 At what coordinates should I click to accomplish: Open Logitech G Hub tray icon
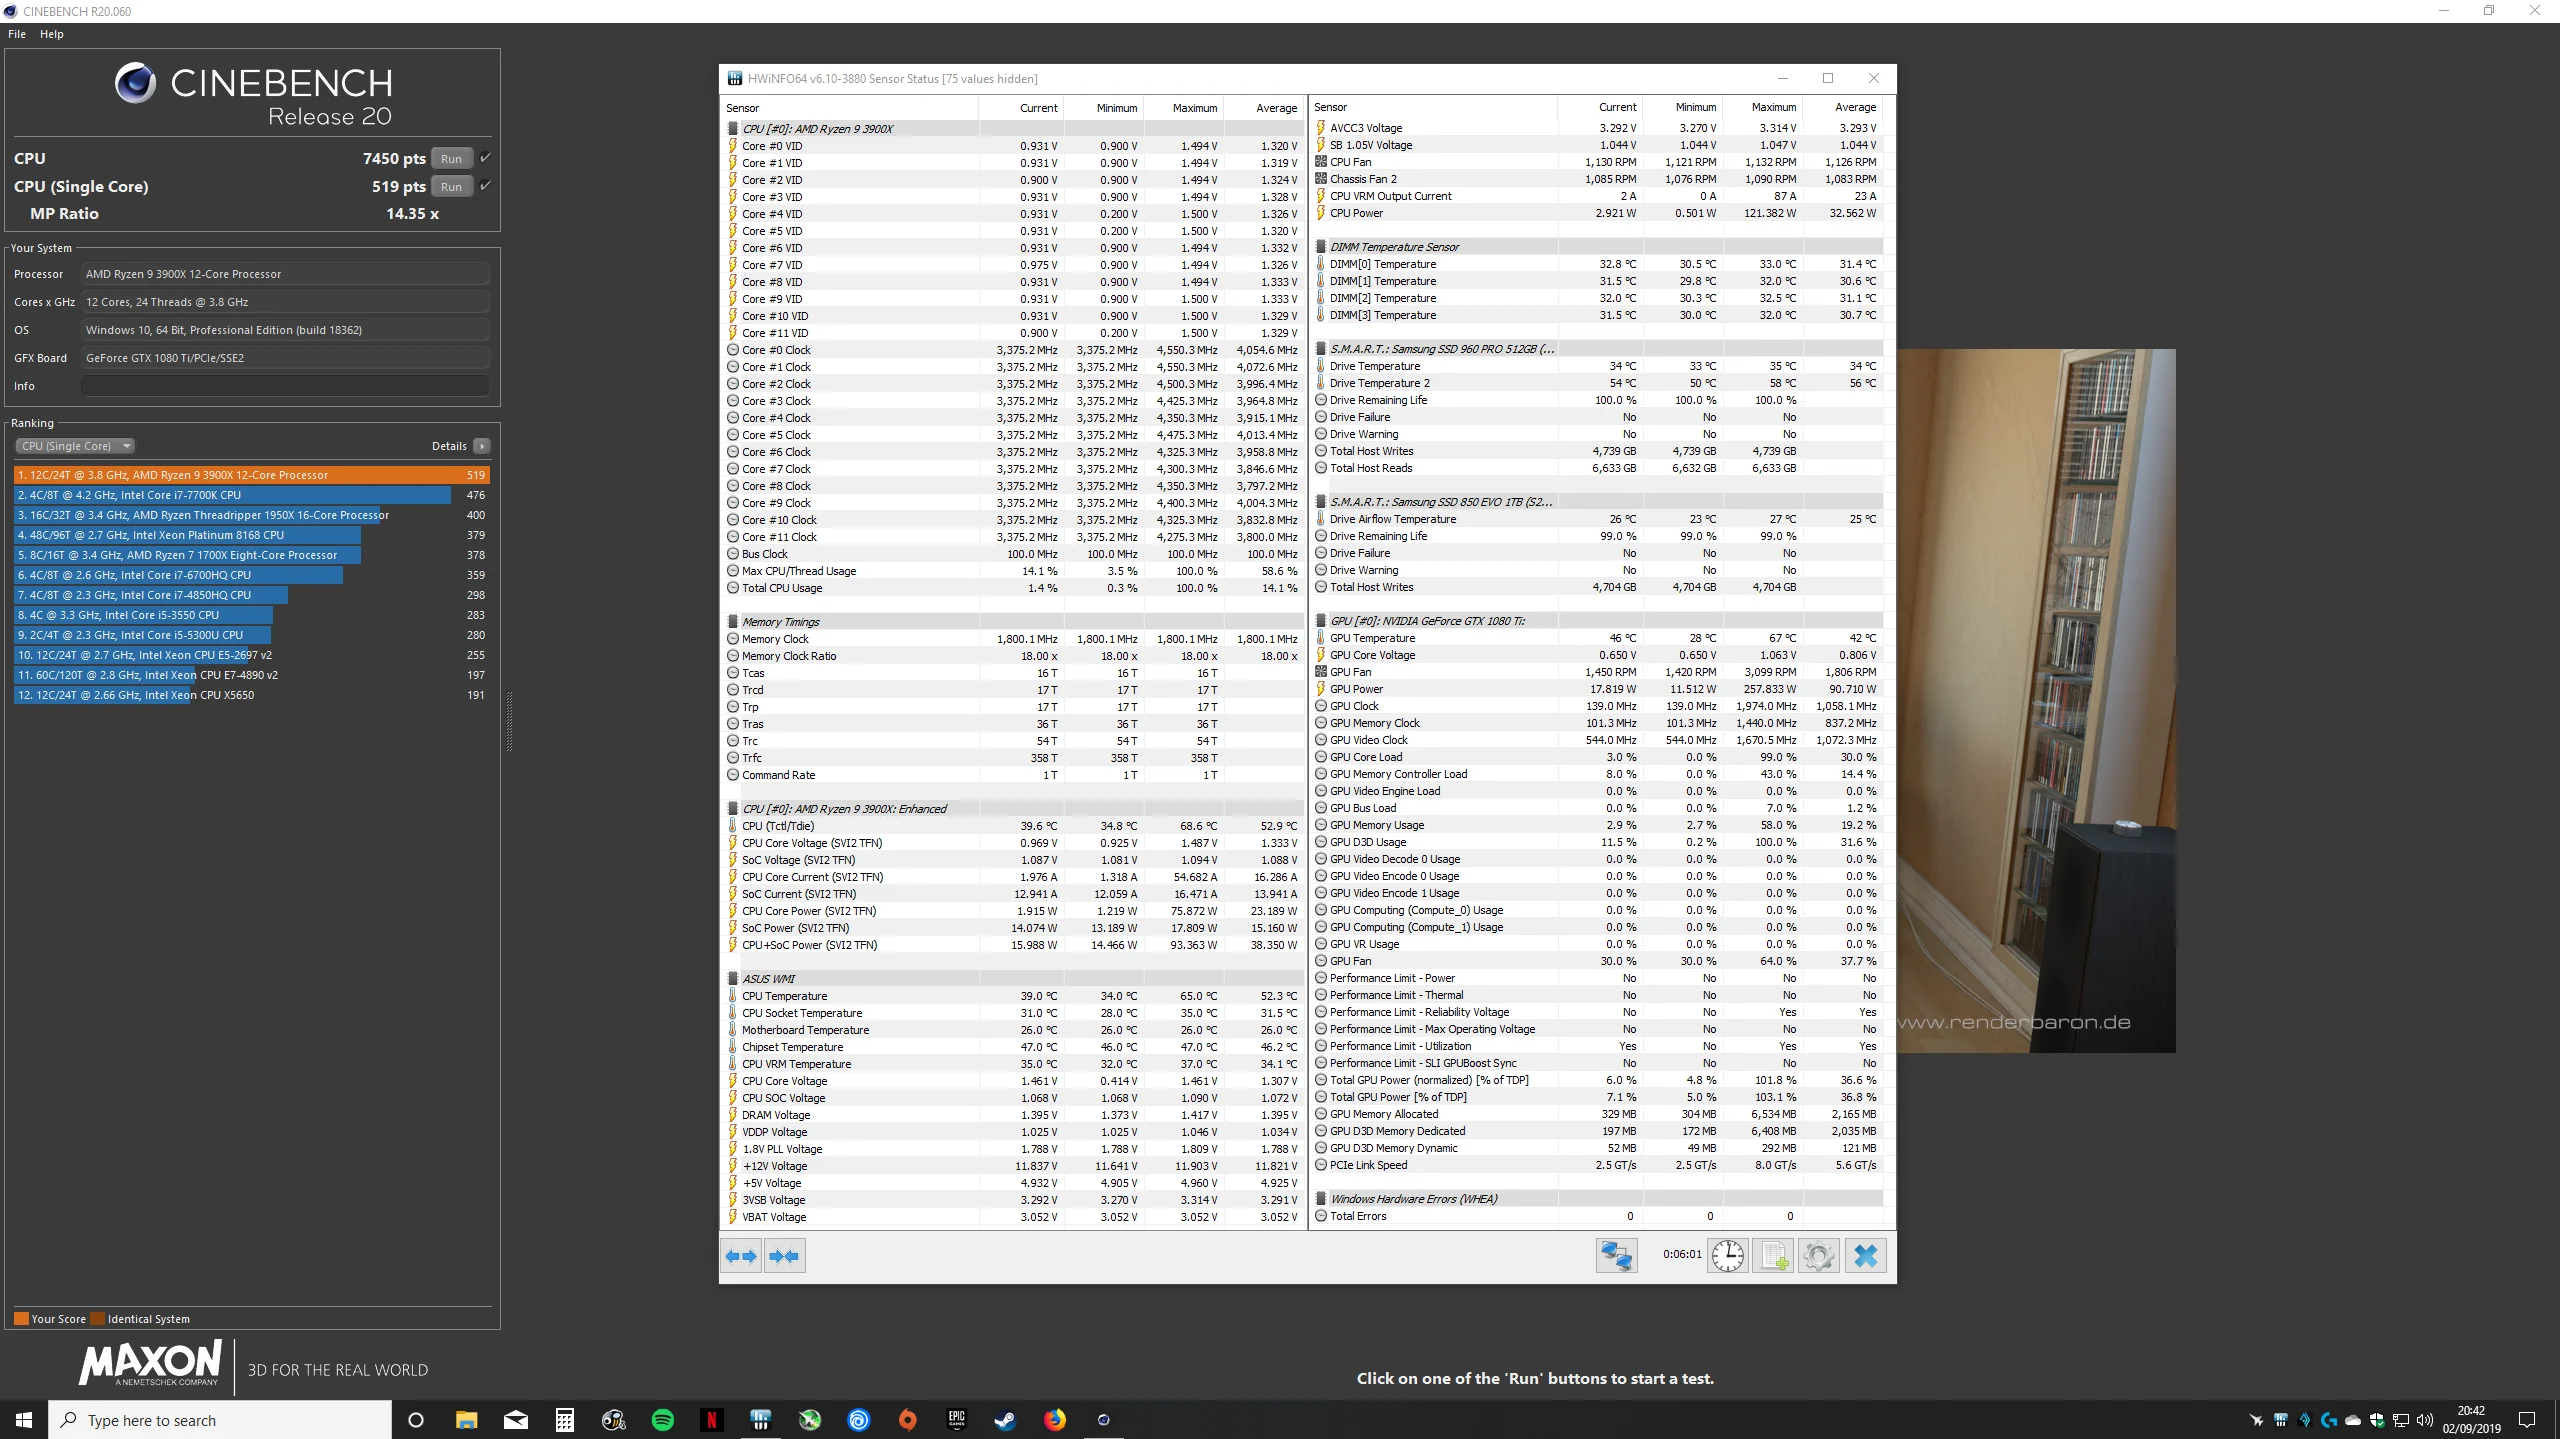[x=2329, y=1420]
